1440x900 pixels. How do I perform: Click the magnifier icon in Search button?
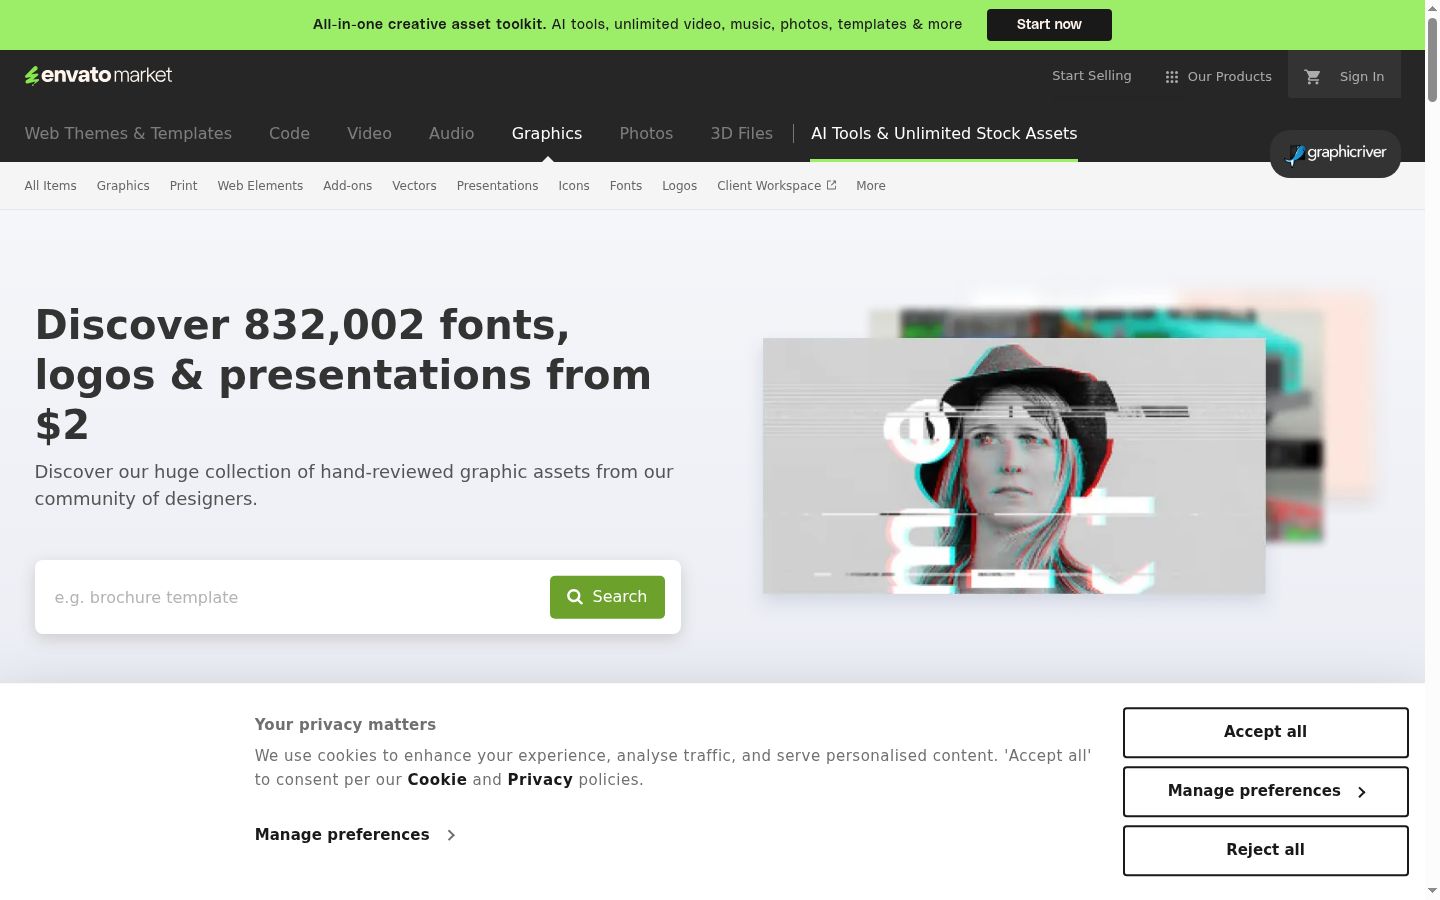point(575,597)
